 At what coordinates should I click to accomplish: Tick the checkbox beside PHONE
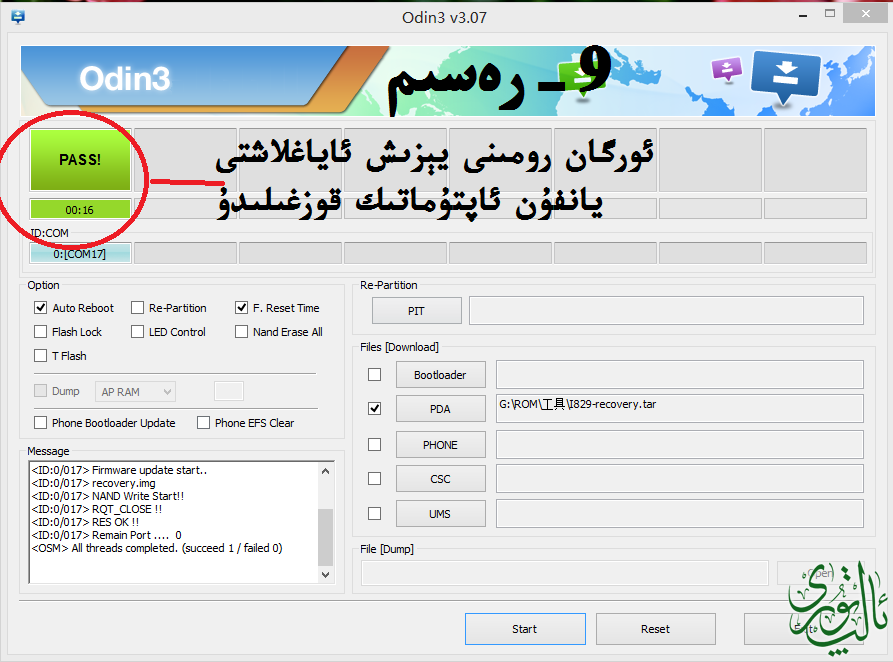[x=374, y=444]
